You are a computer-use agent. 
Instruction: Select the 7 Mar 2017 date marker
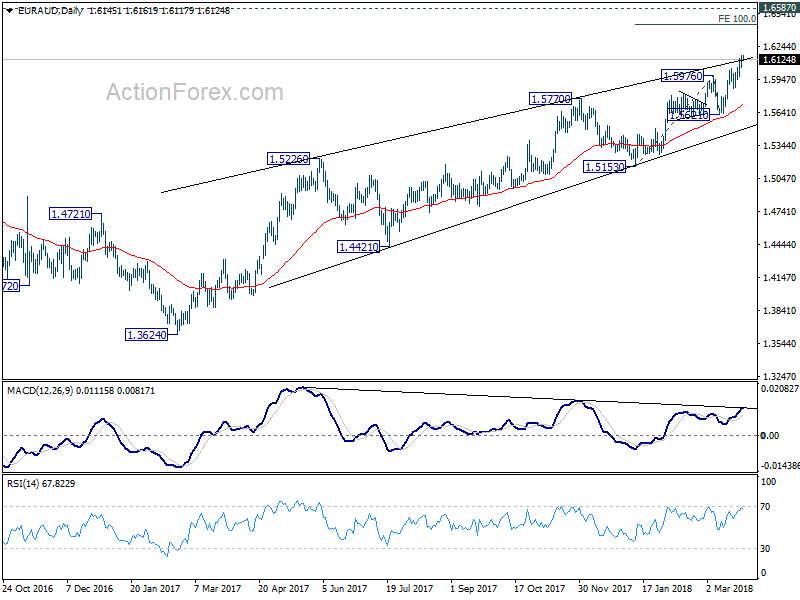click(x=217, y=588)
